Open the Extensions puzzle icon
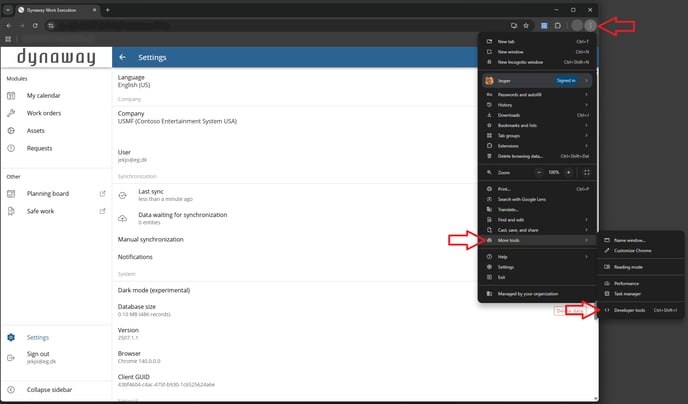 tap(558, 24)
